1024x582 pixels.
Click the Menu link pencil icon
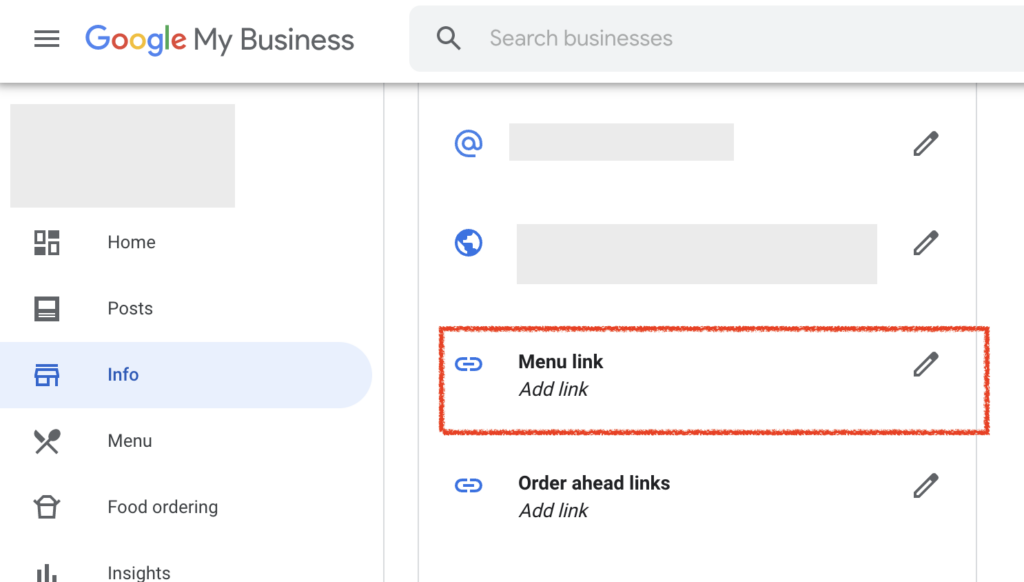[x=926, y=364]
